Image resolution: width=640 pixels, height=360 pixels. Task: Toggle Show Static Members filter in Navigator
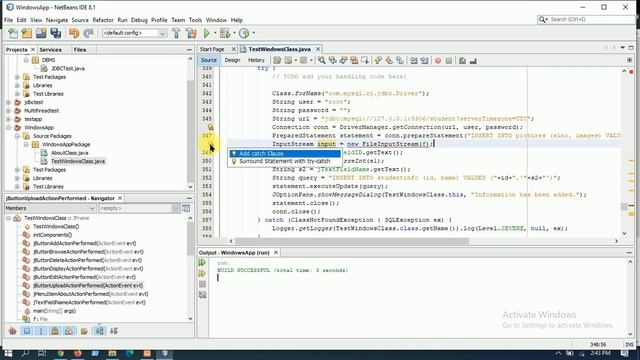[x=41, y=331]
